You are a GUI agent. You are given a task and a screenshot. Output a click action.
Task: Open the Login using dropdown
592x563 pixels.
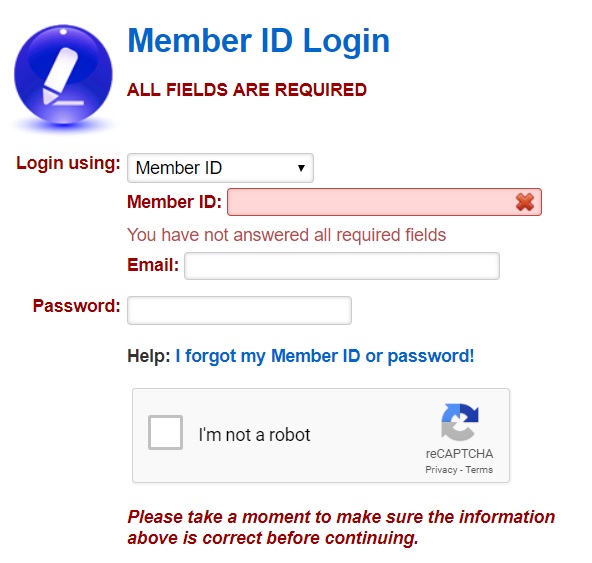220,168
